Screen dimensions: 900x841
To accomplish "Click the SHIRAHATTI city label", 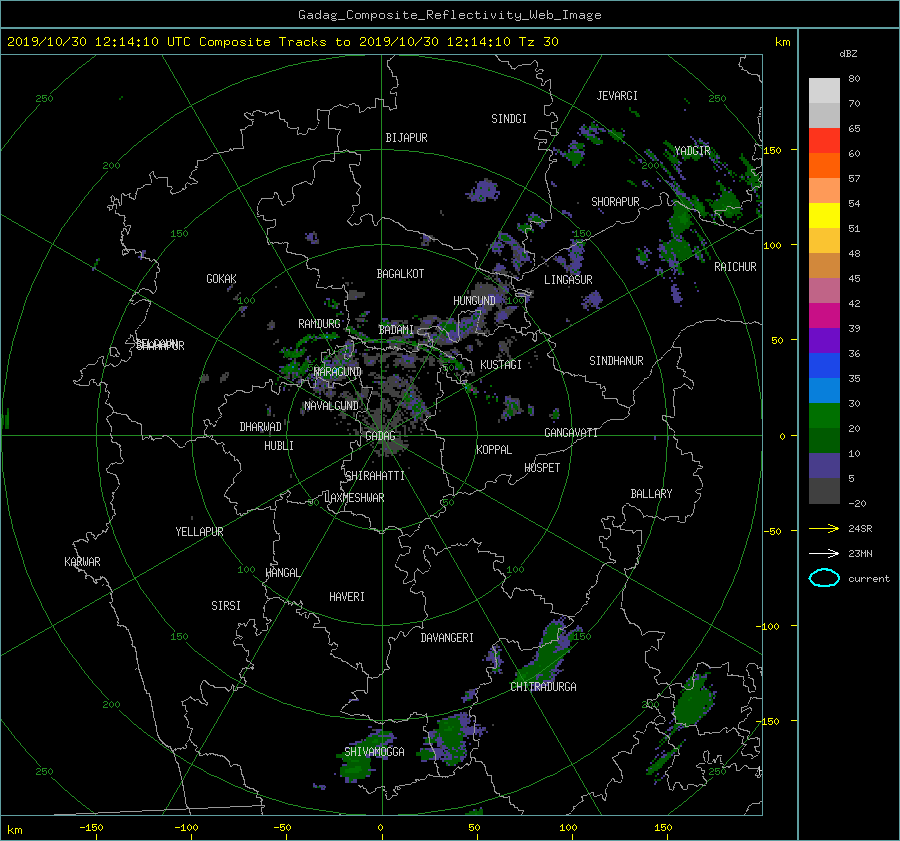I will 375,476.
